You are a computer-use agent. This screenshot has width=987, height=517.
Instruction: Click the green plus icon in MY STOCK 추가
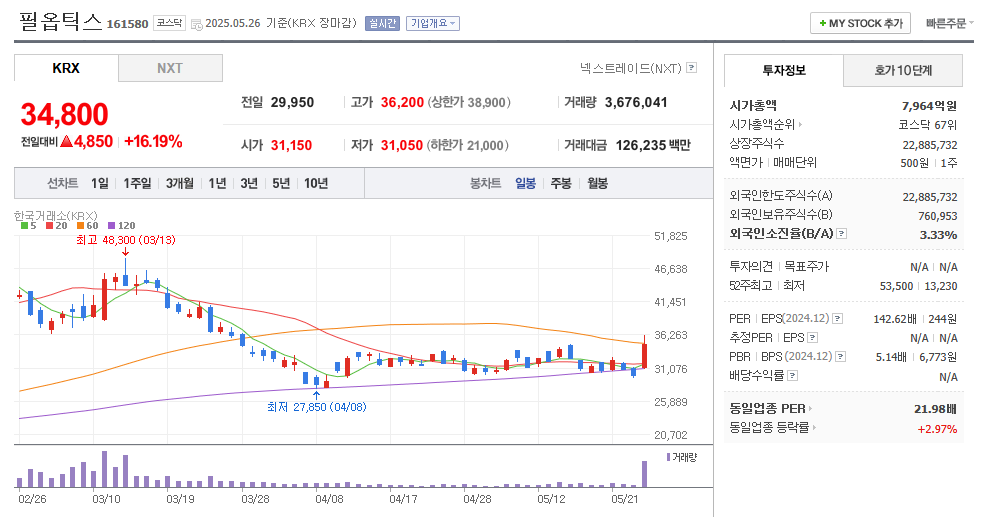(x=822, y=23)
